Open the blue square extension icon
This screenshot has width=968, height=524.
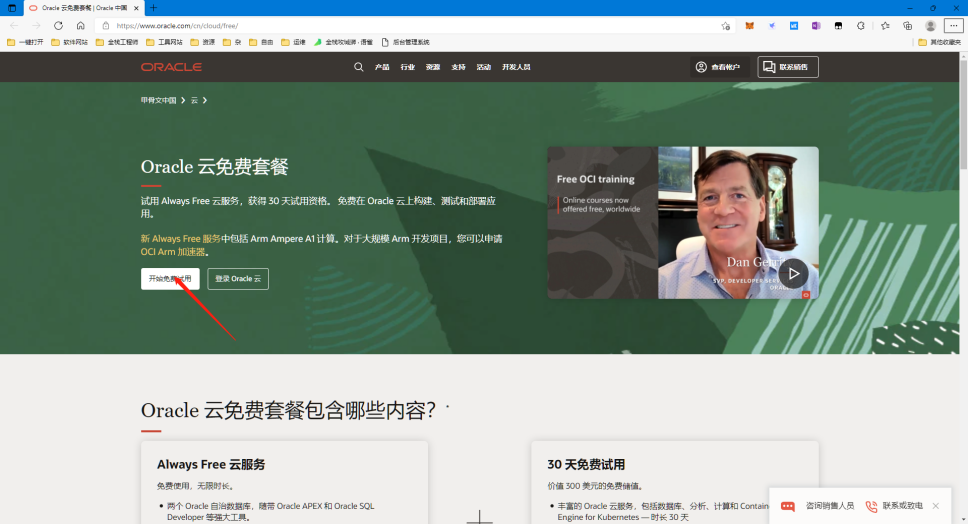(x=794, y=26)
